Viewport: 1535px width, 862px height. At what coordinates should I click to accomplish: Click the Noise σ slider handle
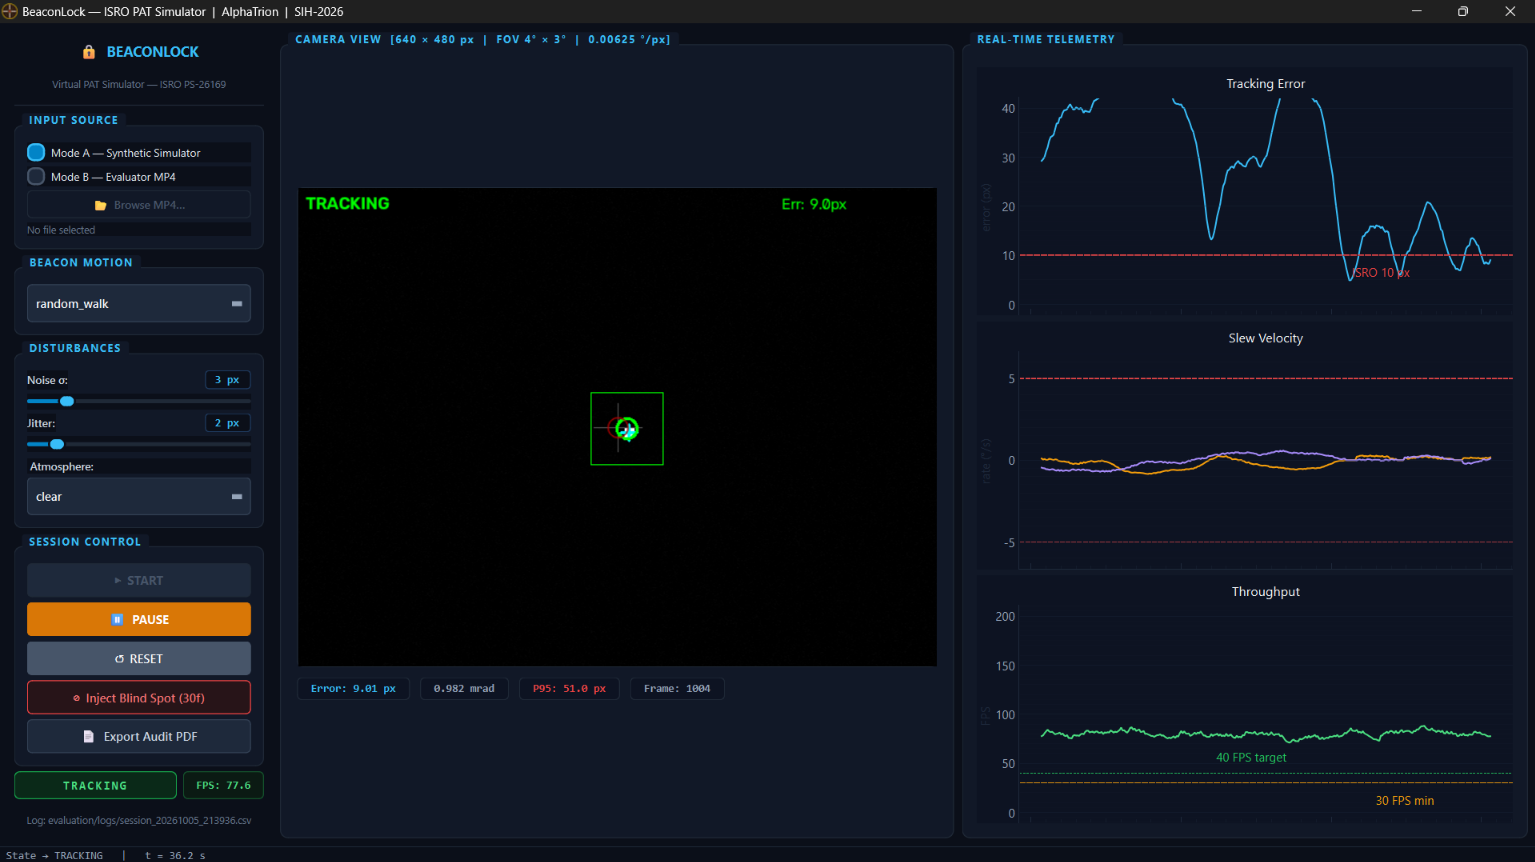67,401
